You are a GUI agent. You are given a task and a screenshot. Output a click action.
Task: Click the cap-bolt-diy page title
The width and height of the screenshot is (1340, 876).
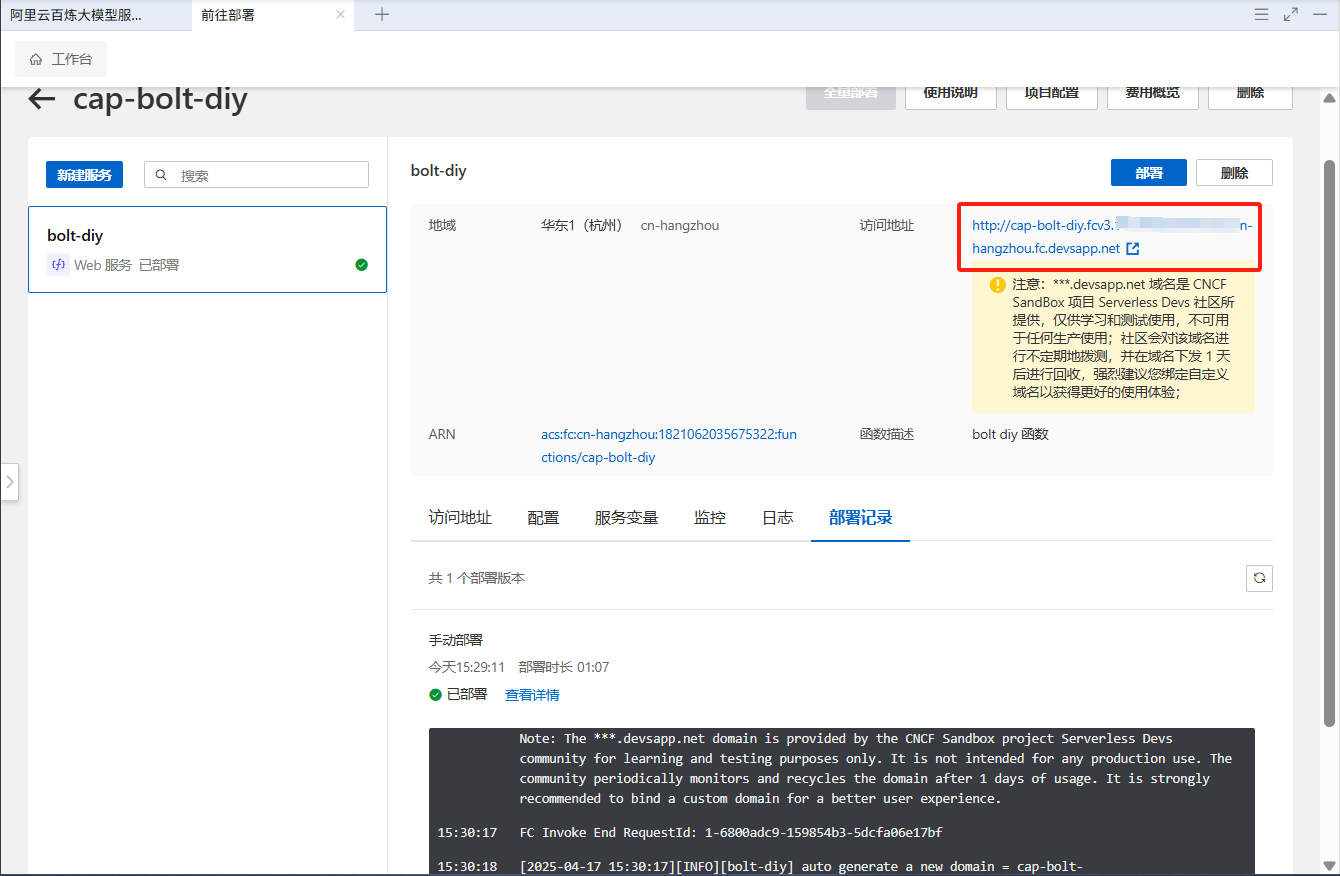[160, 99]
